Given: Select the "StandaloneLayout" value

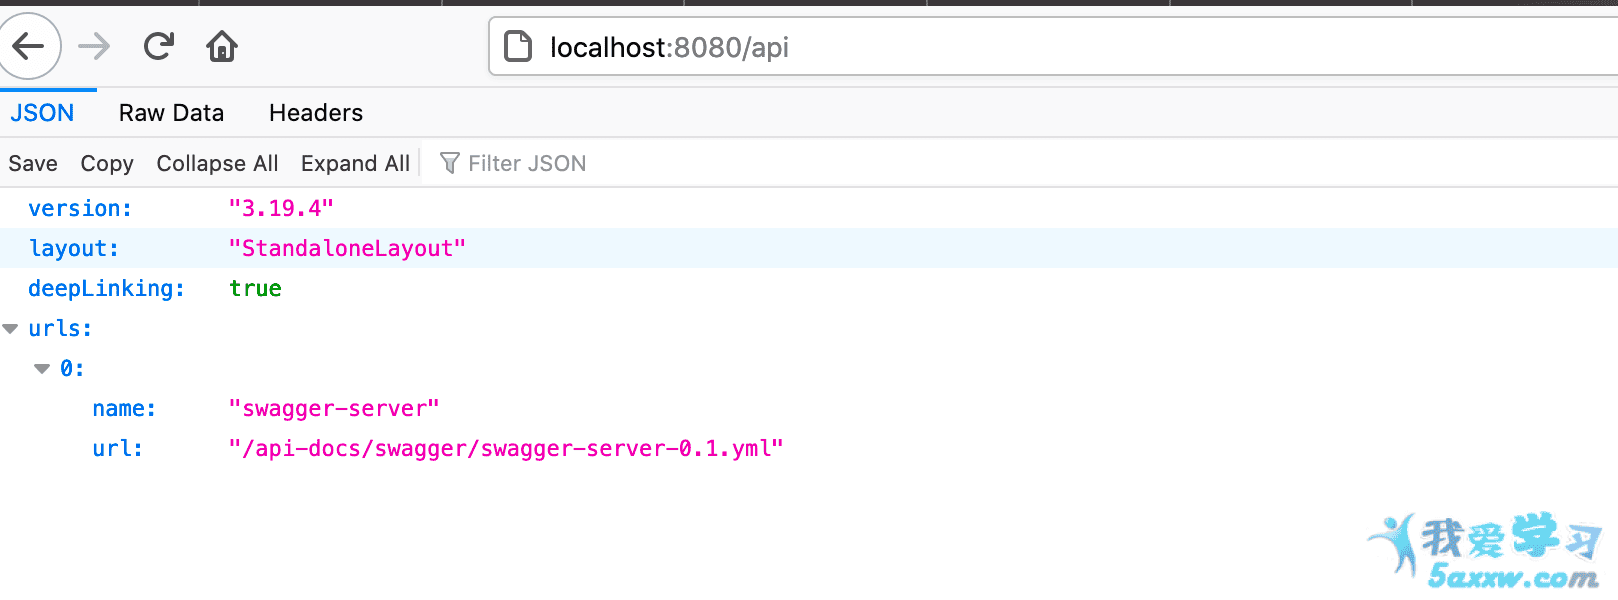Looking at the screenshot, I should tap(347, 248).
